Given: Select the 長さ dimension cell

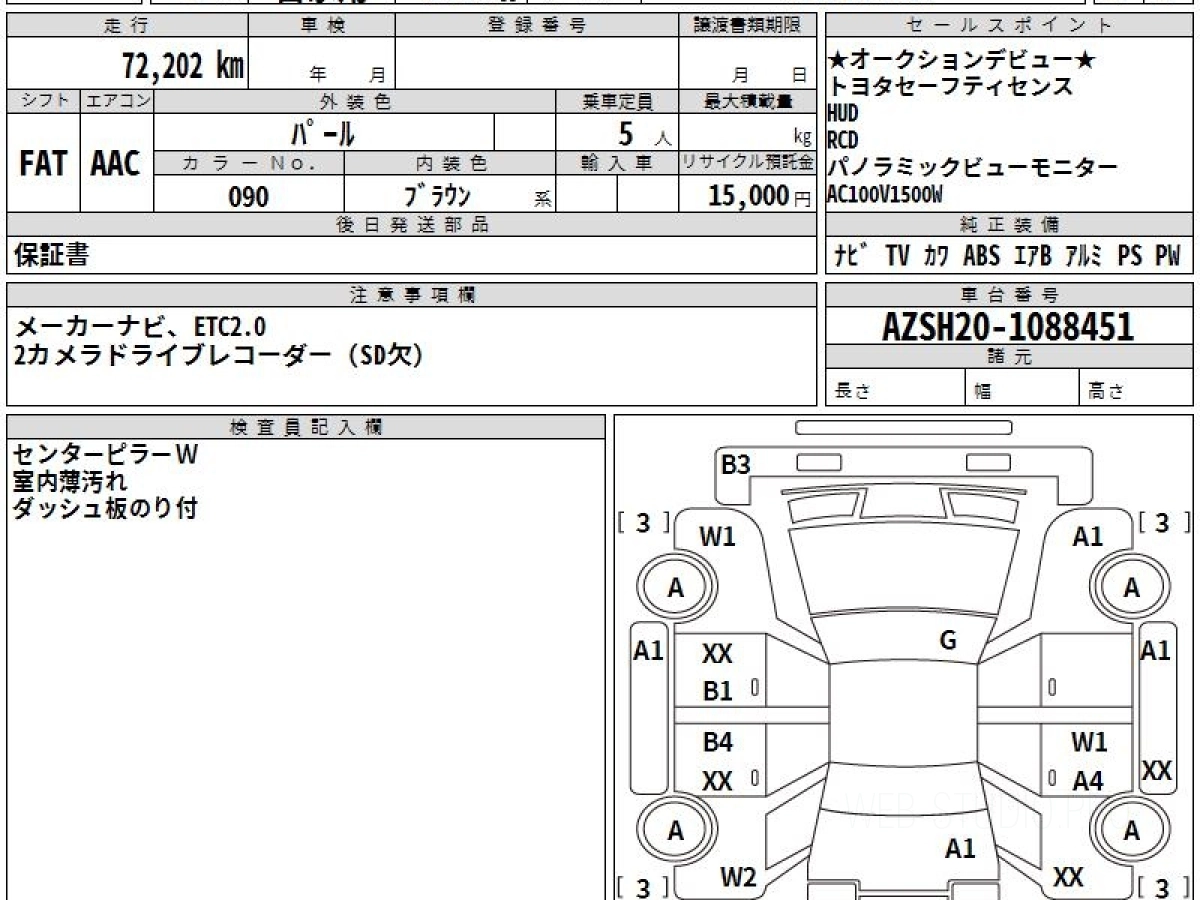Looking at the screenshot, I should coord(896,388).
